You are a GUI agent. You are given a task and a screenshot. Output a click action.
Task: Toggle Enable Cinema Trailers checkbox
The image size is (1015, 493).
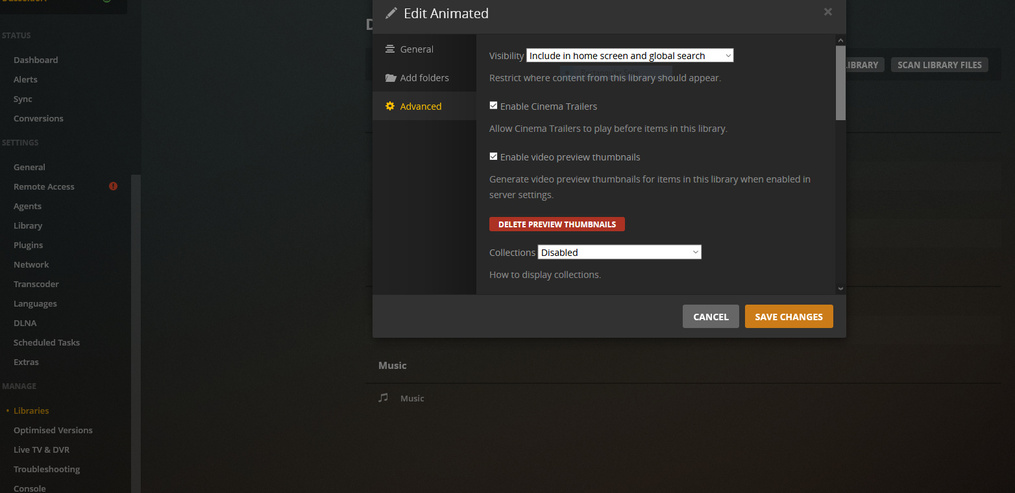[x=493, y=105]
